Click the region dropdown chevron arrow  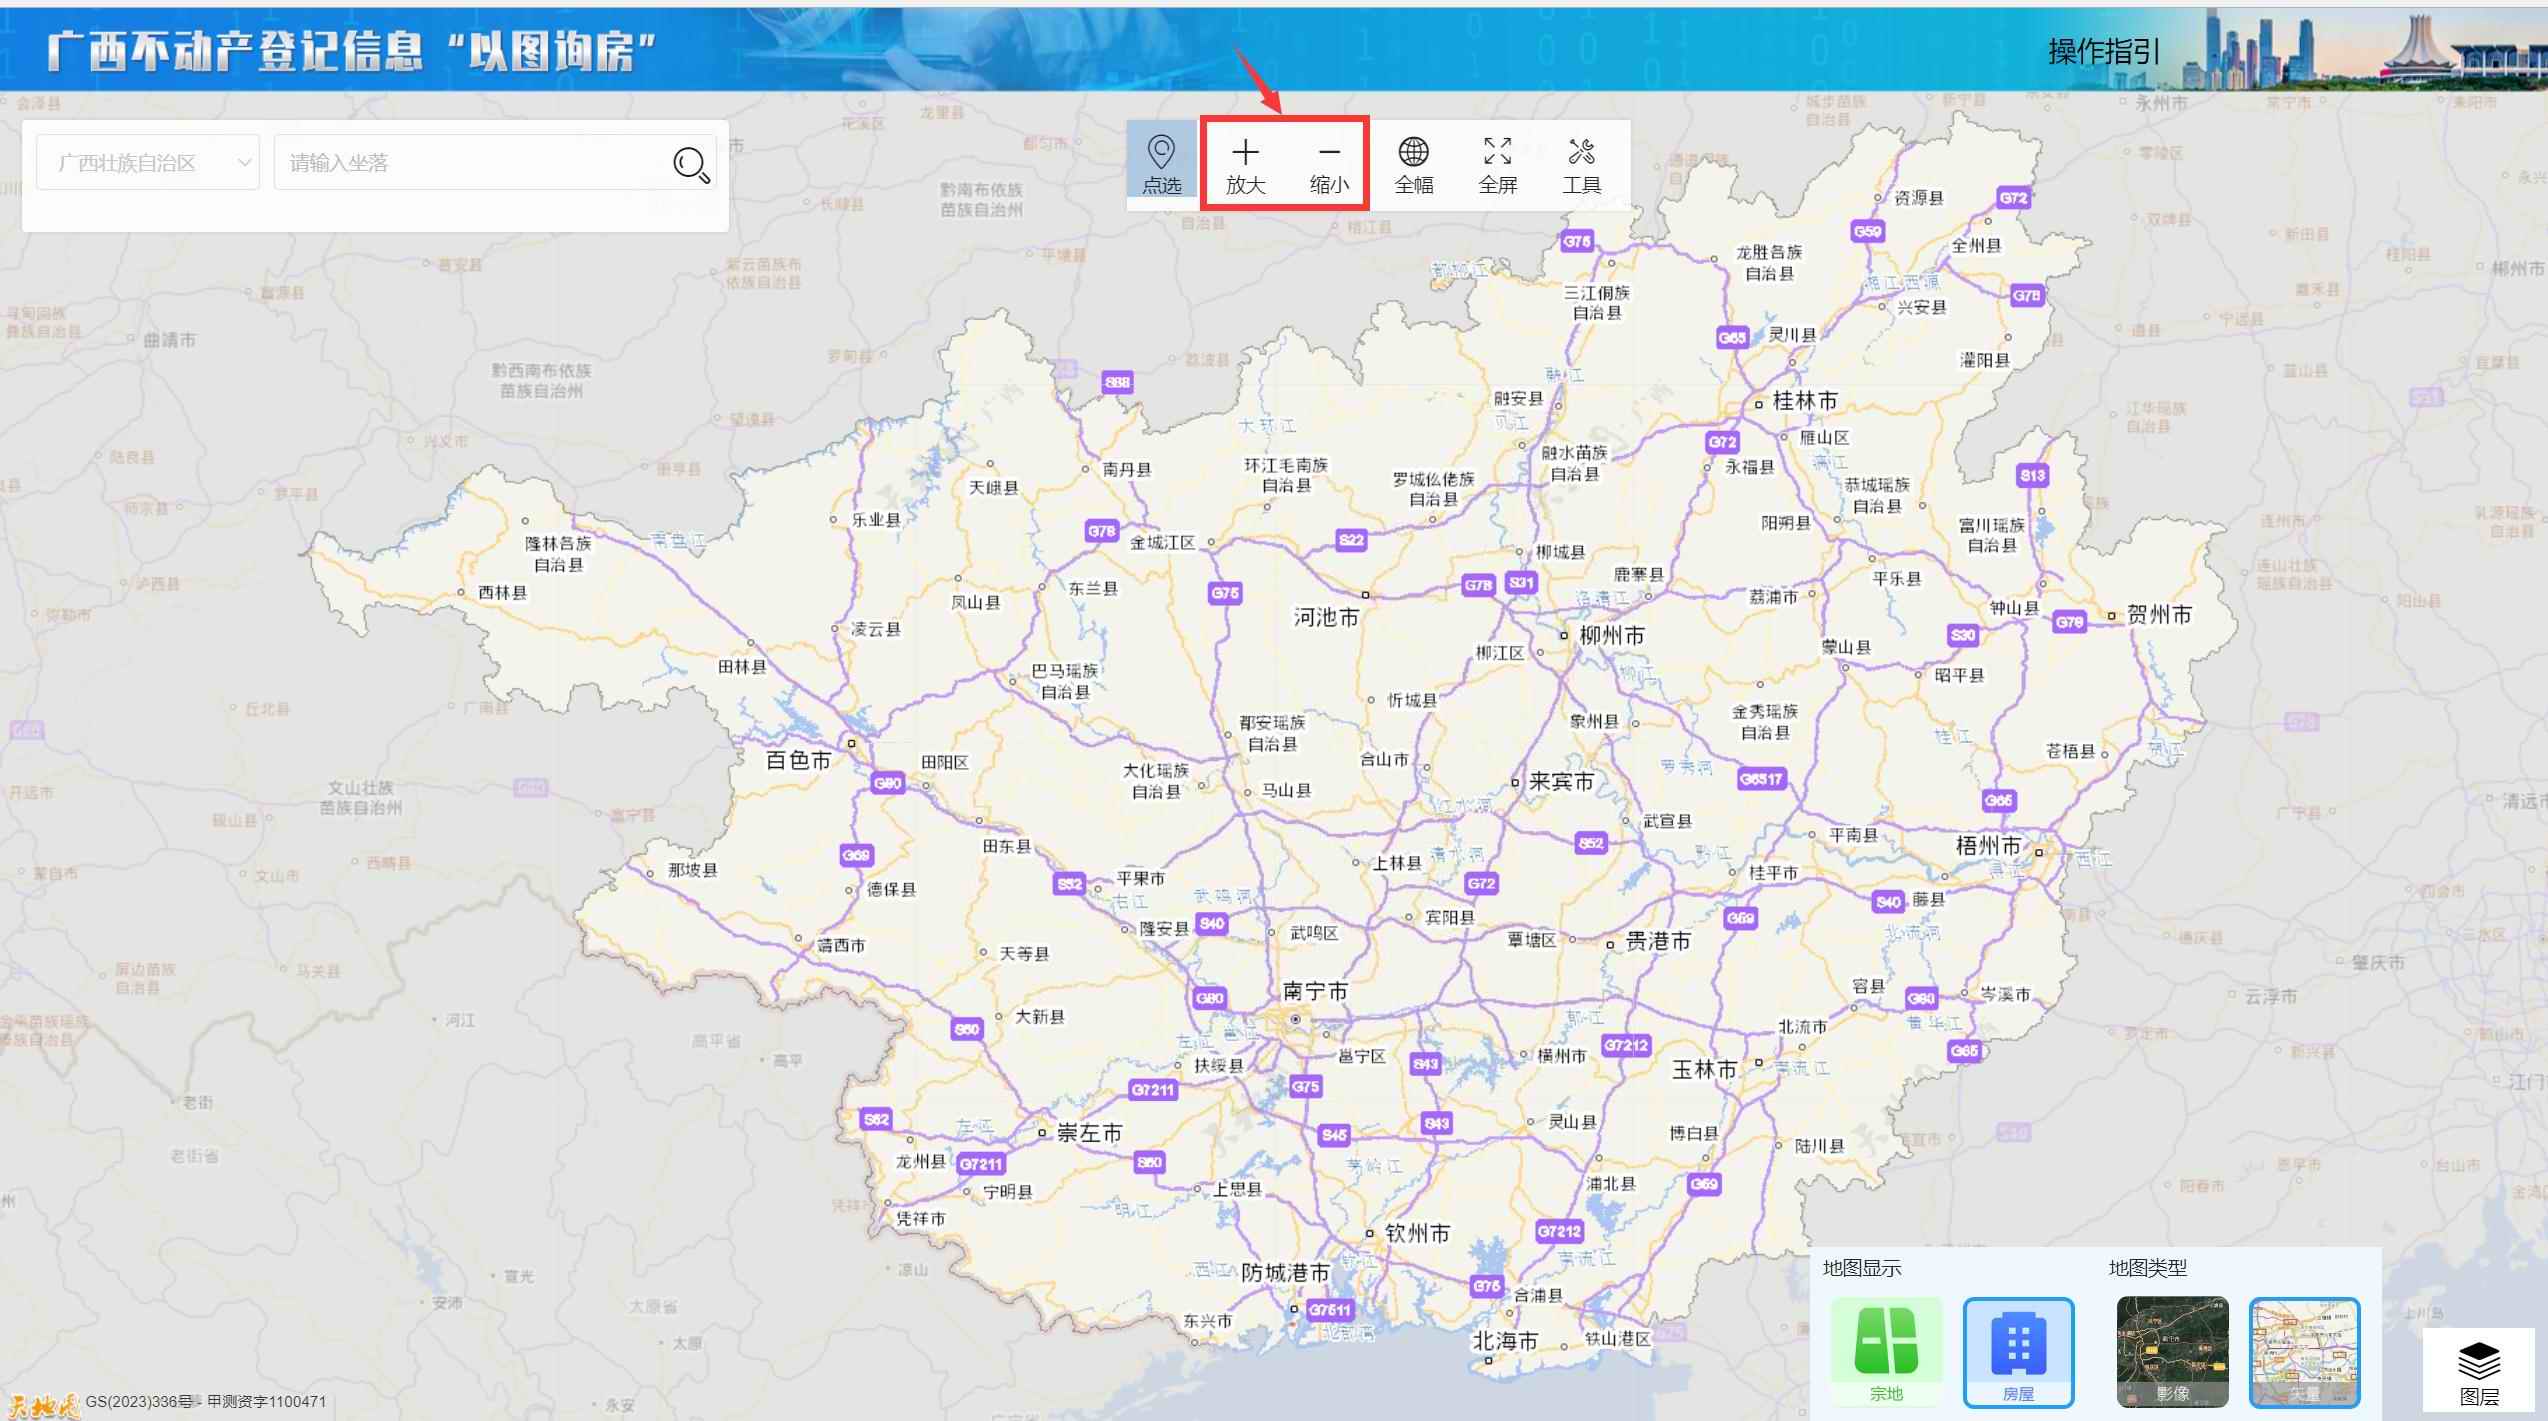pos(244,162)
